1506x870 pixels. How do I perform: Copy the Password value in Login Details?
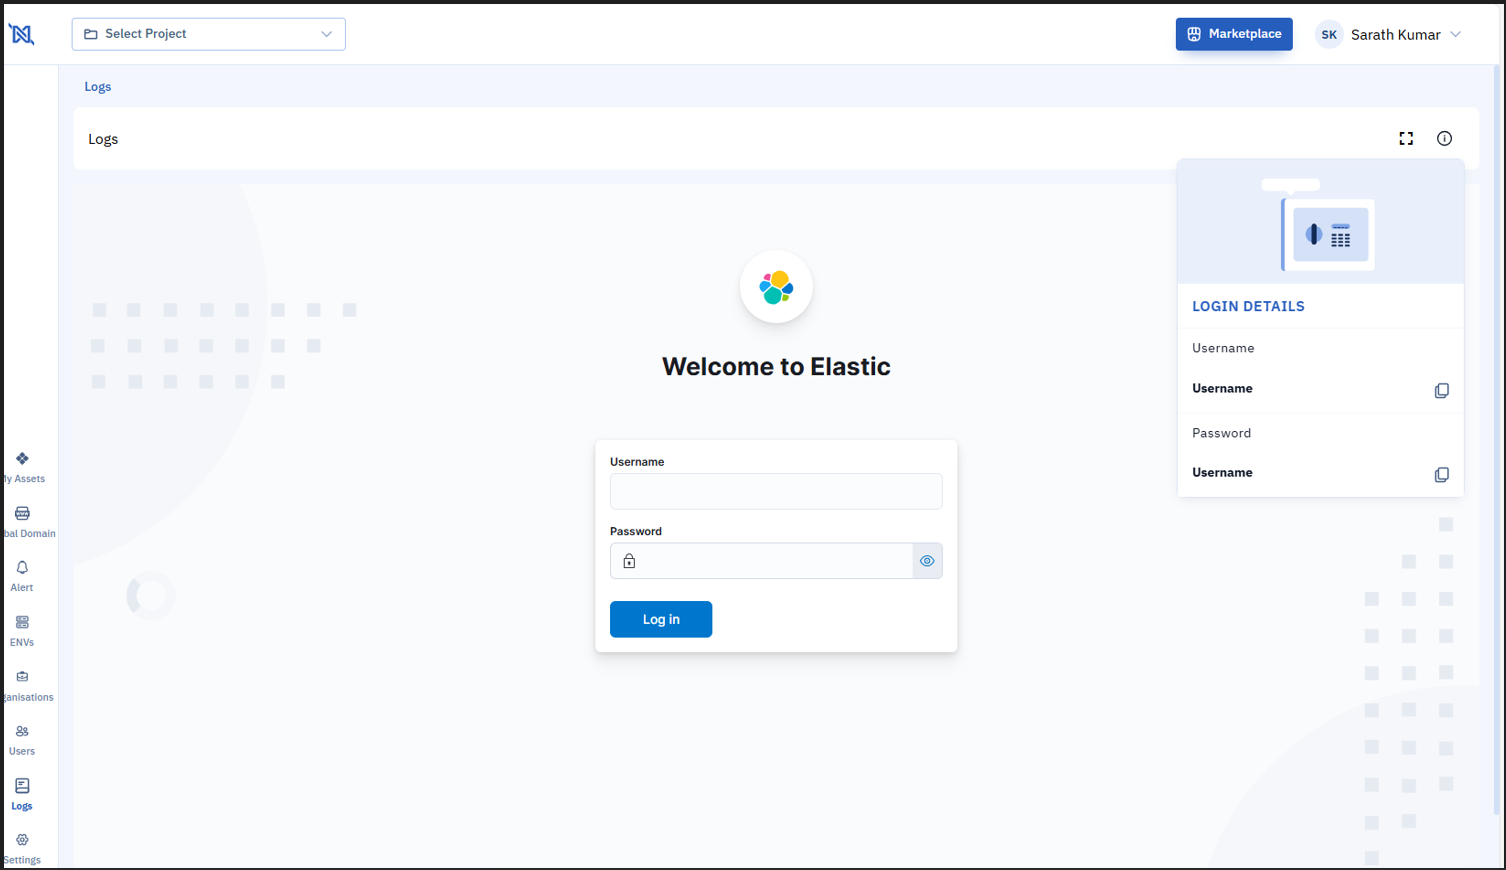tap(1441, 475)
